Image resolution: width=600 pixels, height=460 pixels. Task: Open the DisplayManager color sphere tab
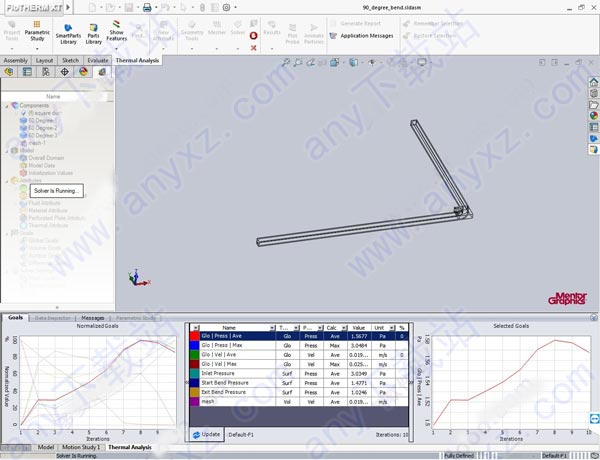click(83, 72)
